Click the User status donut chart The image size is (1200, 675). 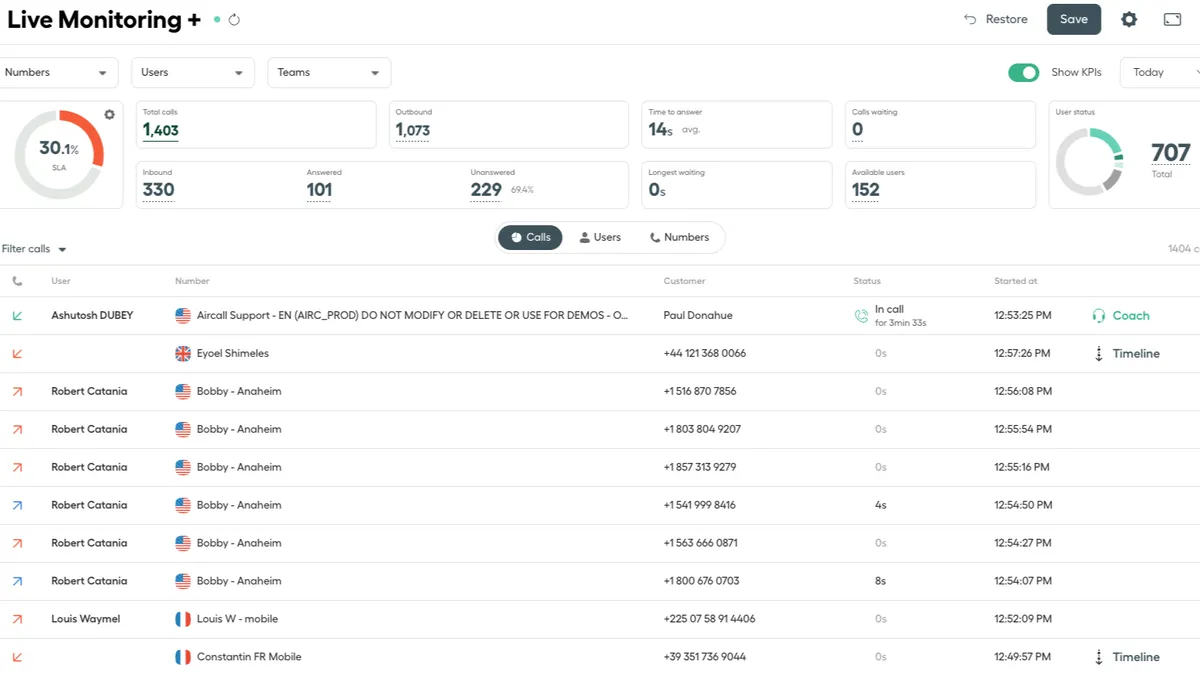coord(1090,161)
